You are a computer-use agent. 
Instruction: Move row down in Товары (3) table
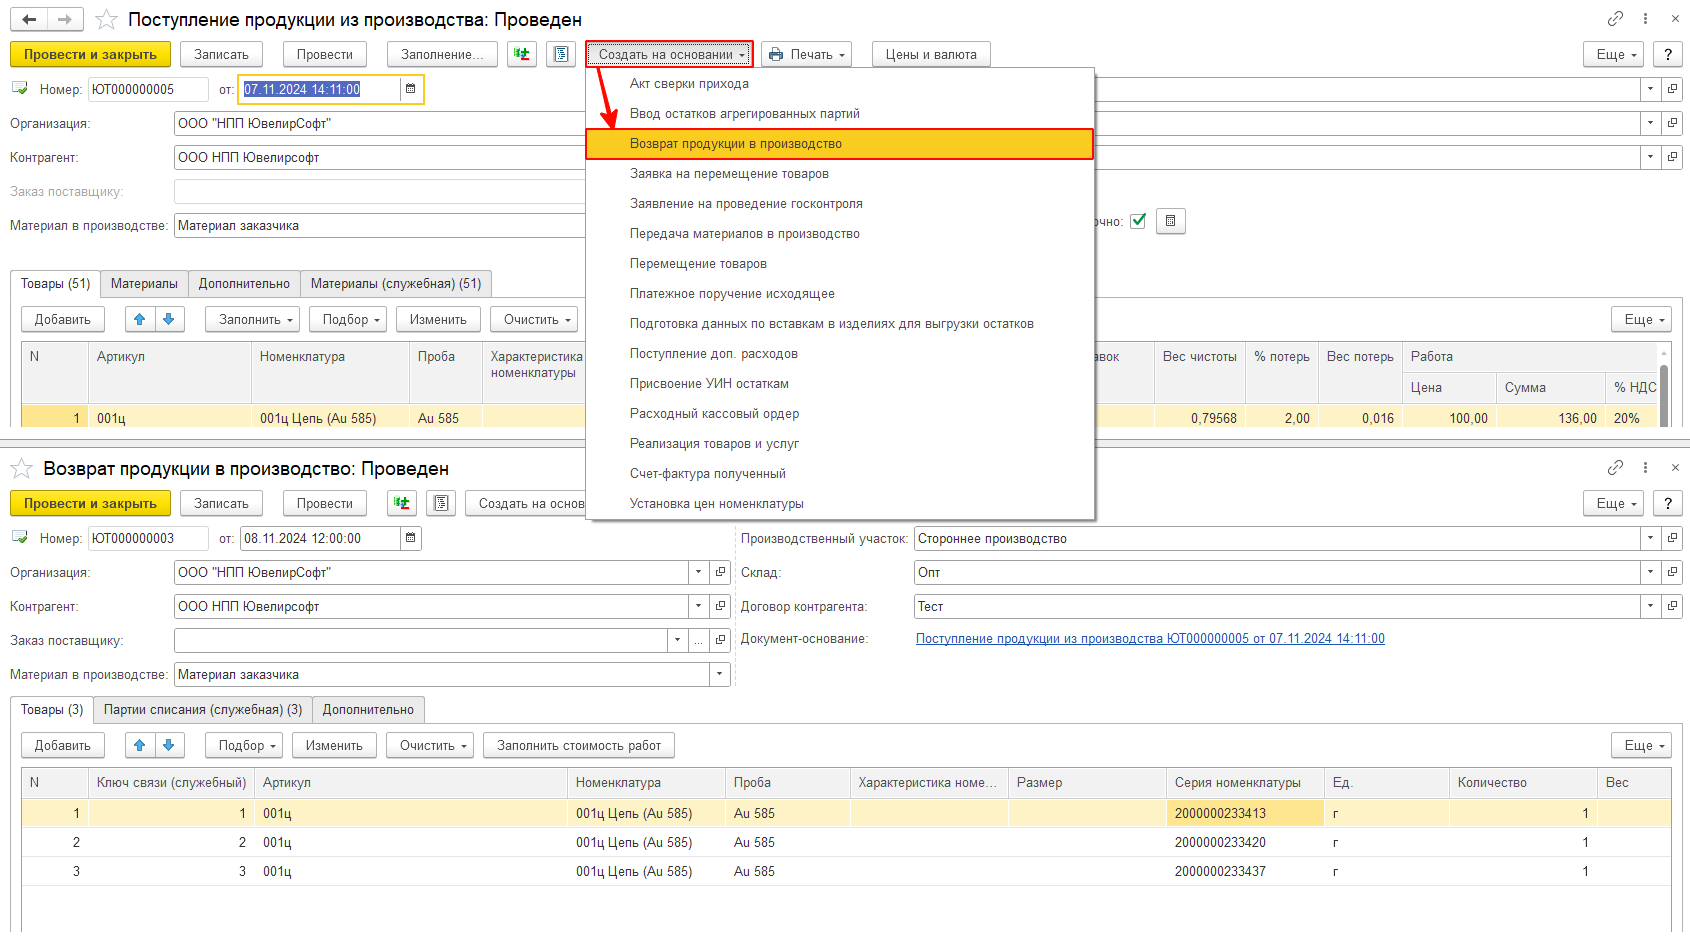[169, 745]
